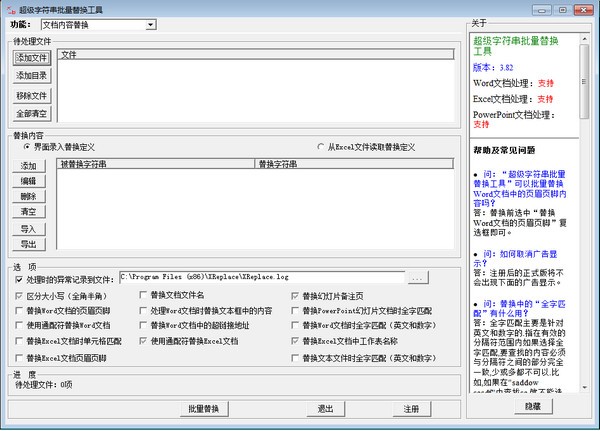The image size is (600, 431).
Task: Toggle 使用通配符替换Excel文档 checkbox
Action: (x=142, y=341)
